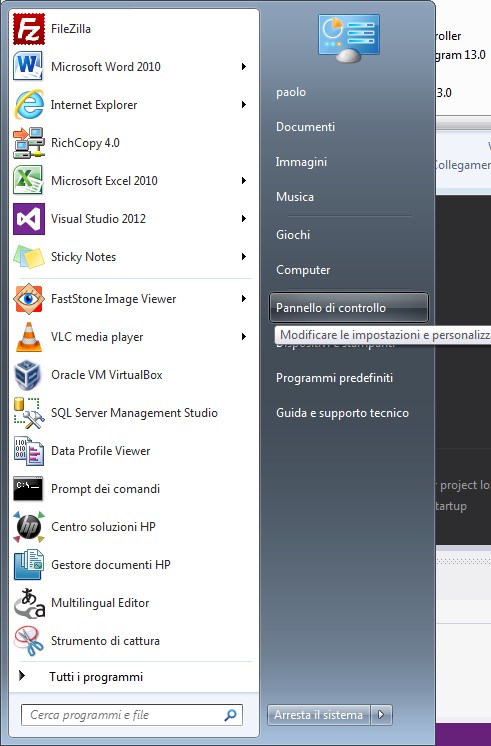Screen dimensions: 491x746
Task: Click the Multilingual Editor label
Action: coord(100,603)
